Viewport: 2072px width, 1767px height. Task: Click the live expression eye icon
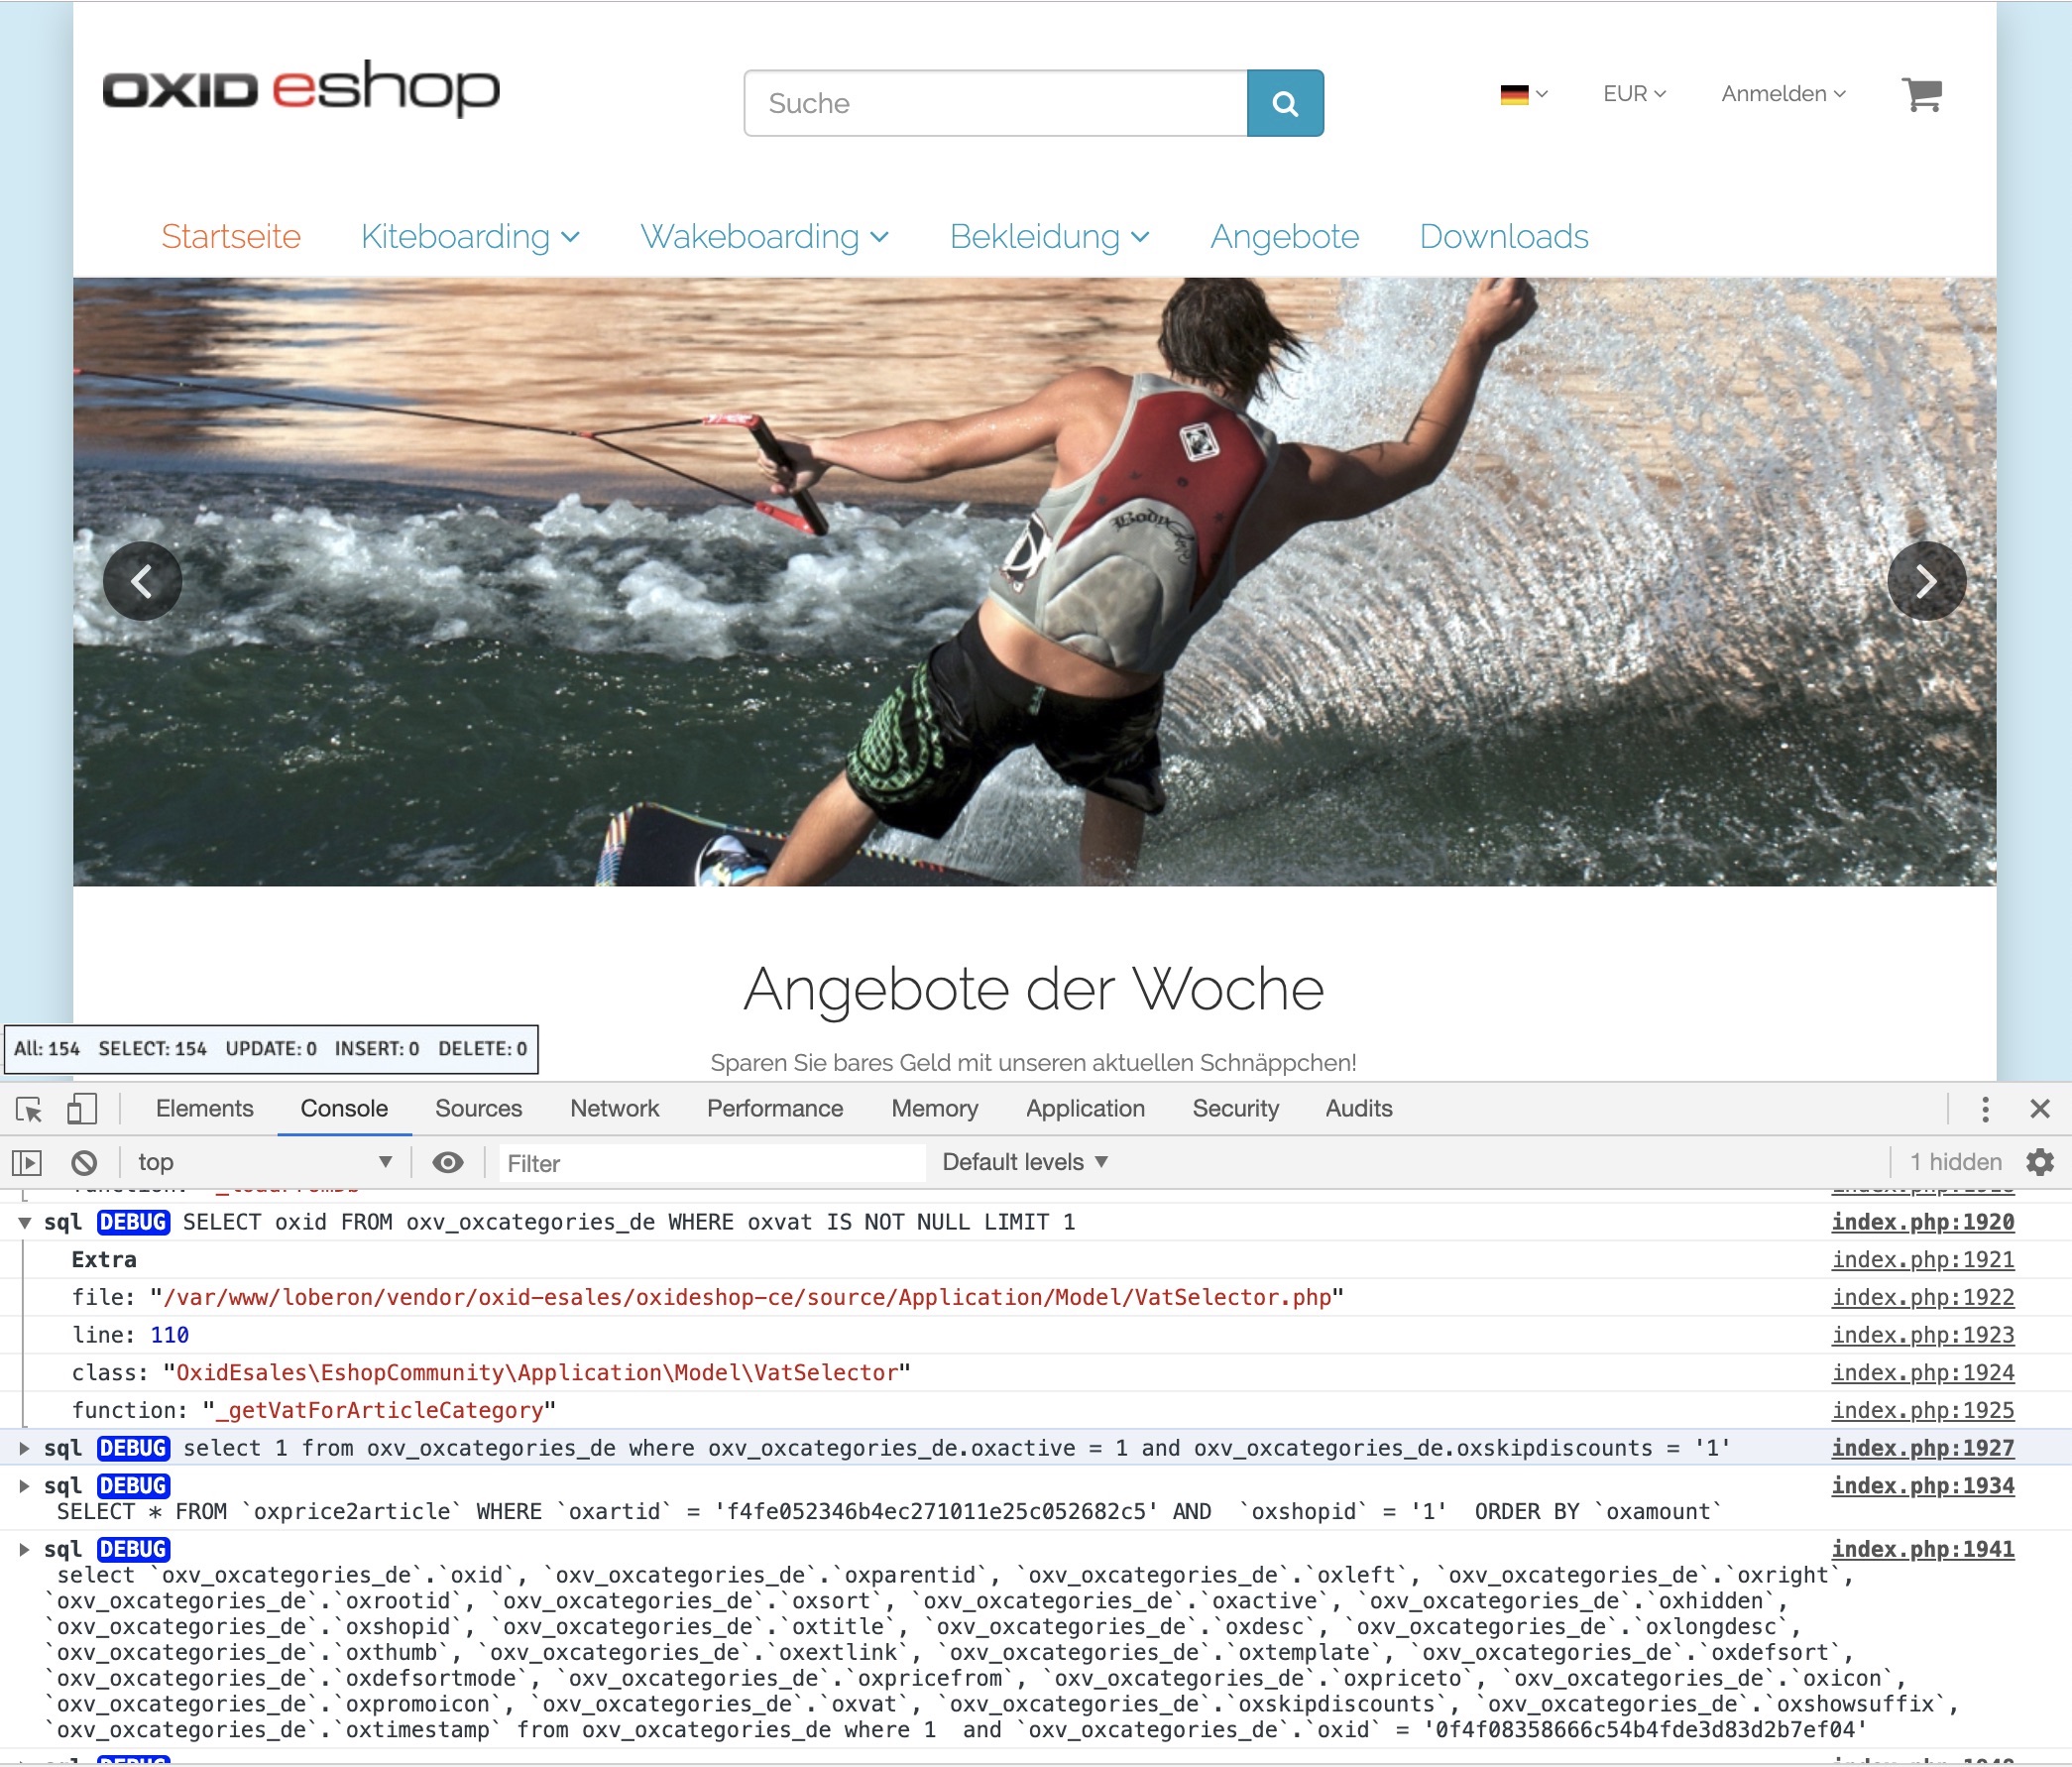pyautogui.click(x=447, y=1162)
